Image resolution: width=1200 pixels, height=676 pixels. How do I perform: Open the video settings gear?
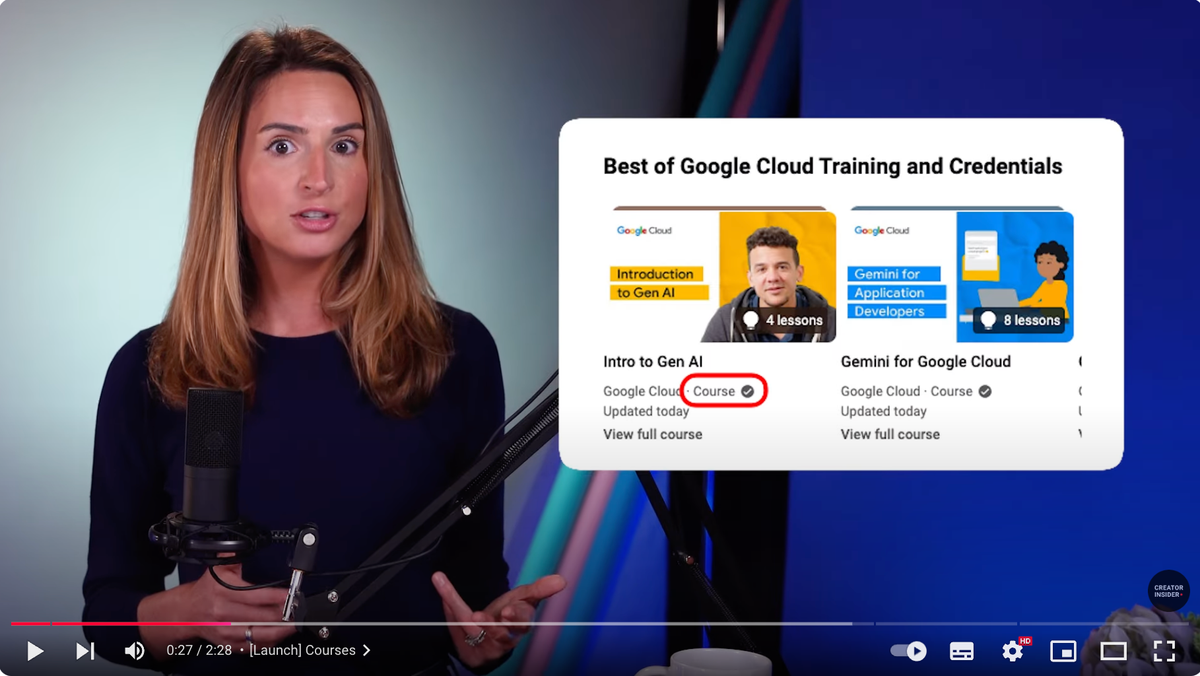[1012, 651]
